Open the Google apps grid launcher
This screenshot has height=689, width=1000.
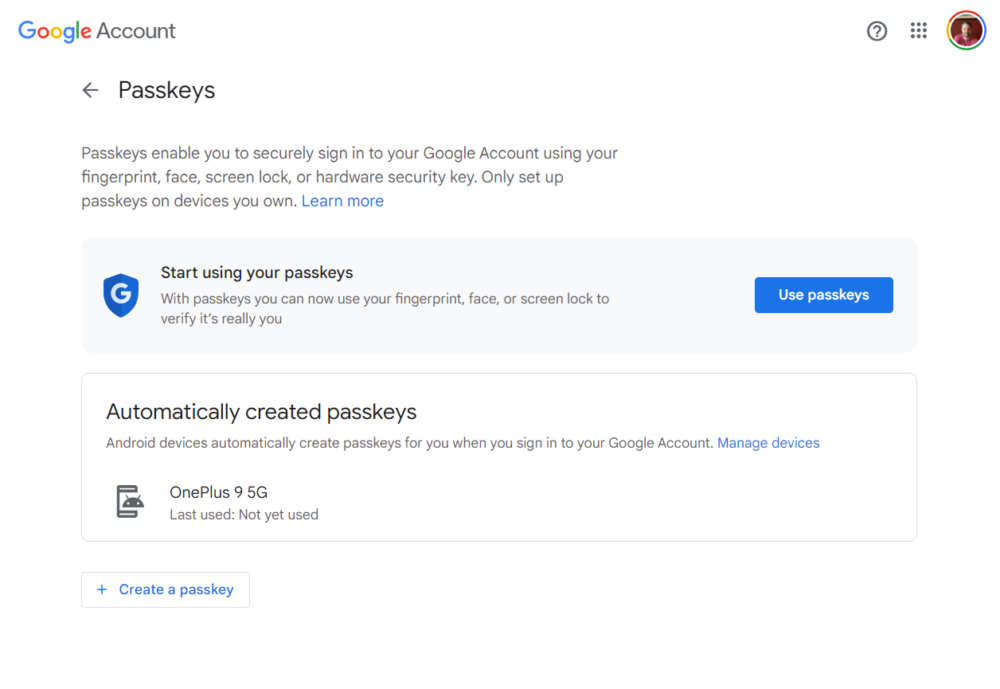point(918,31)
